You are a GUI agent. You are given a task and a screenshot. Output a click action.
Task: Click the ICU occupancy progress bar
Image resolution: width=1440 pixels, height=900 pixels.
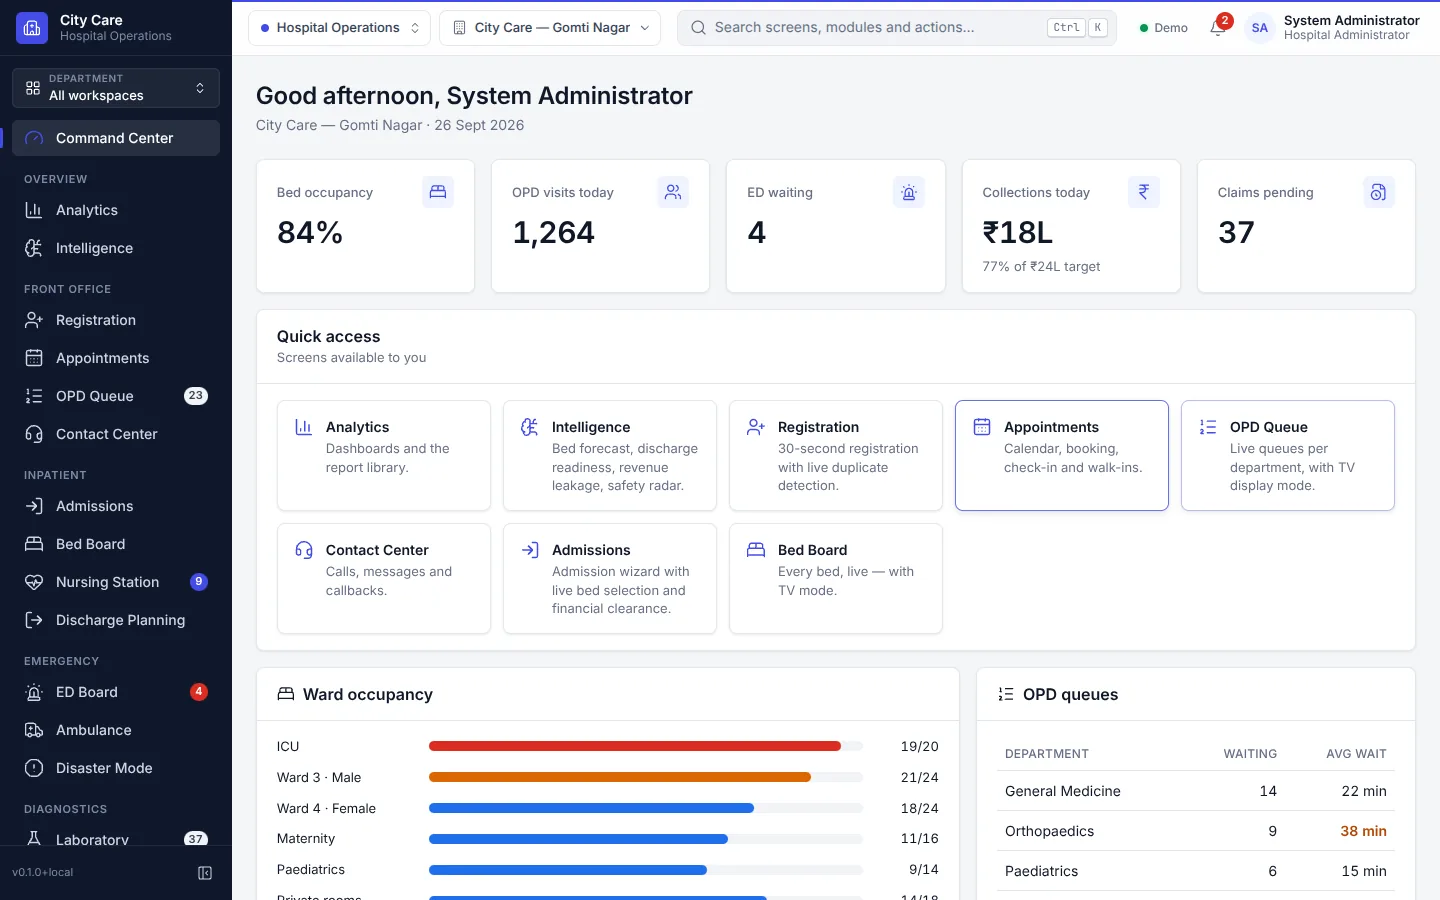pyautogui.click(x=646, y=746)
